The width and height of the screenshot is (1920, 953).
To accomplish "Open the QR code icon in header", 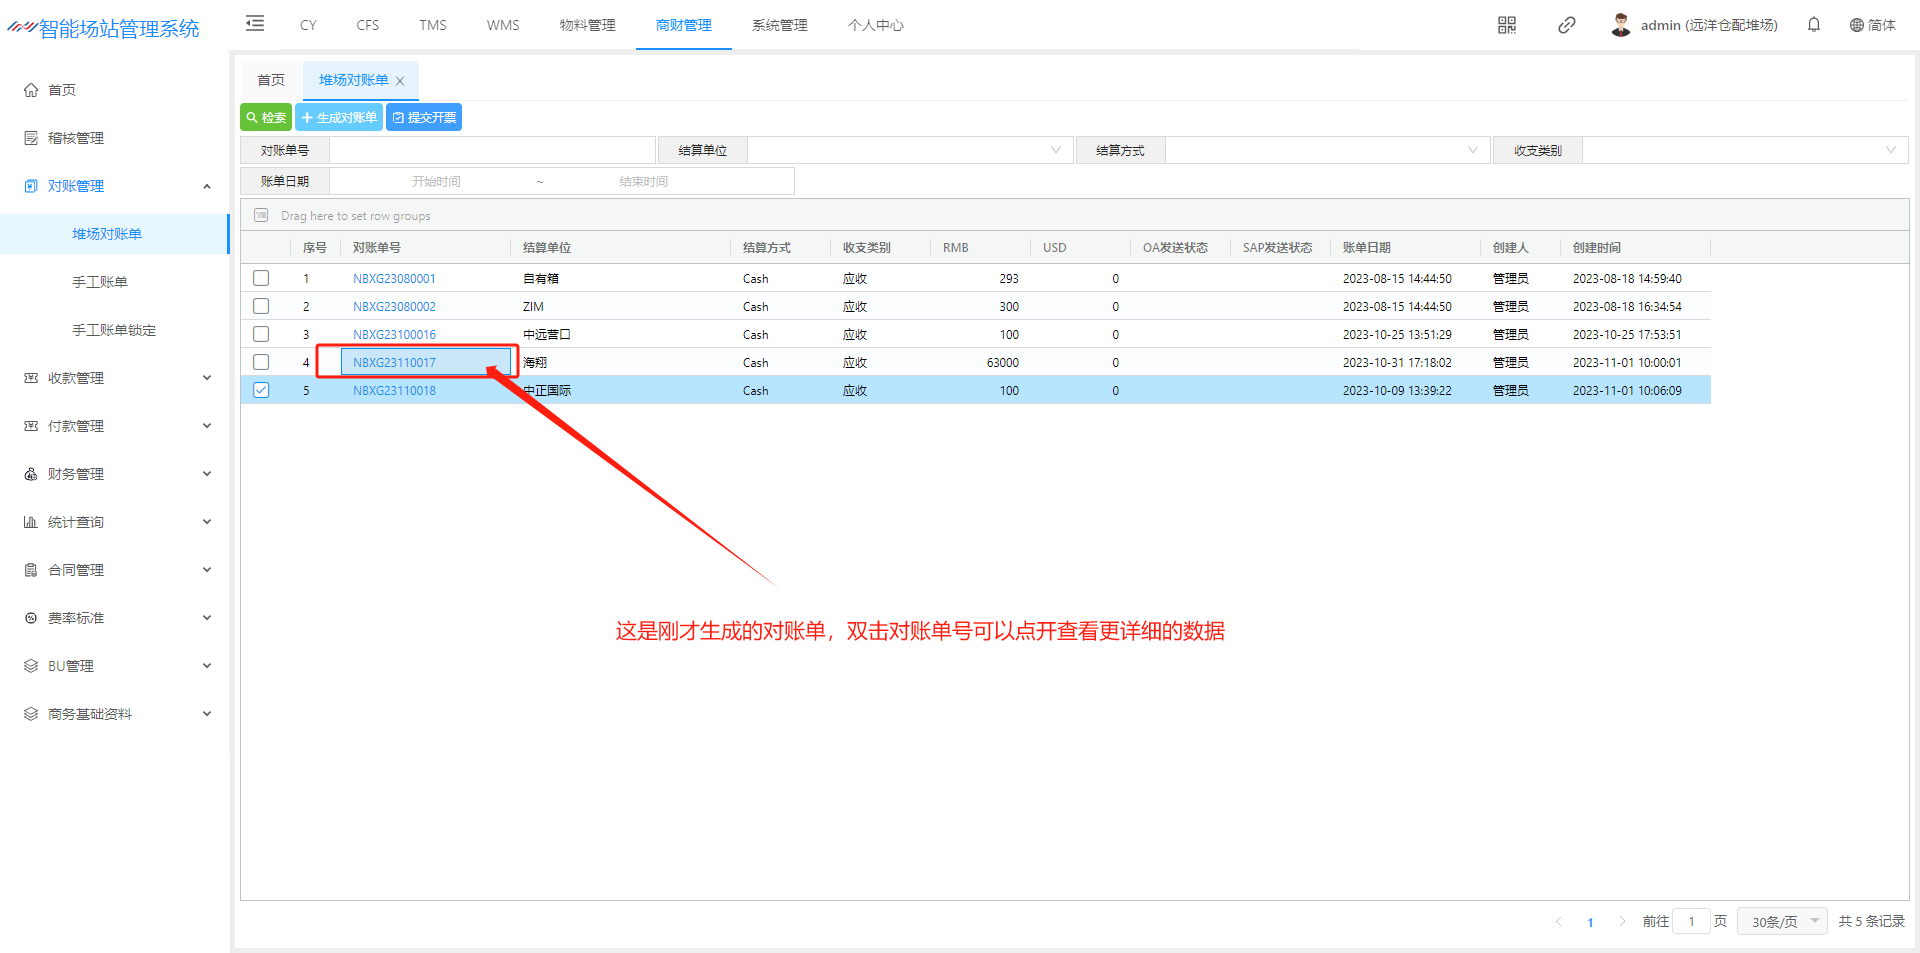I will 1506,25.
